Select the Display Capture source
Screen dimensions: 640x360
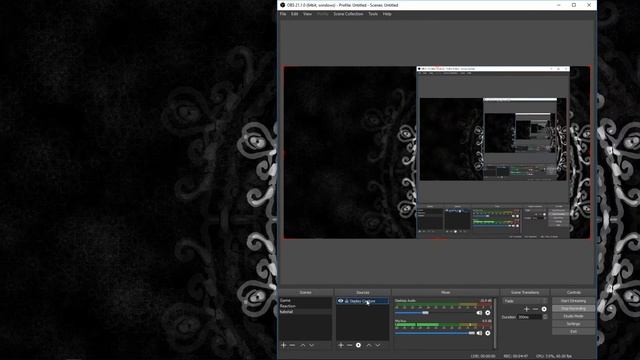coord(362,301)
